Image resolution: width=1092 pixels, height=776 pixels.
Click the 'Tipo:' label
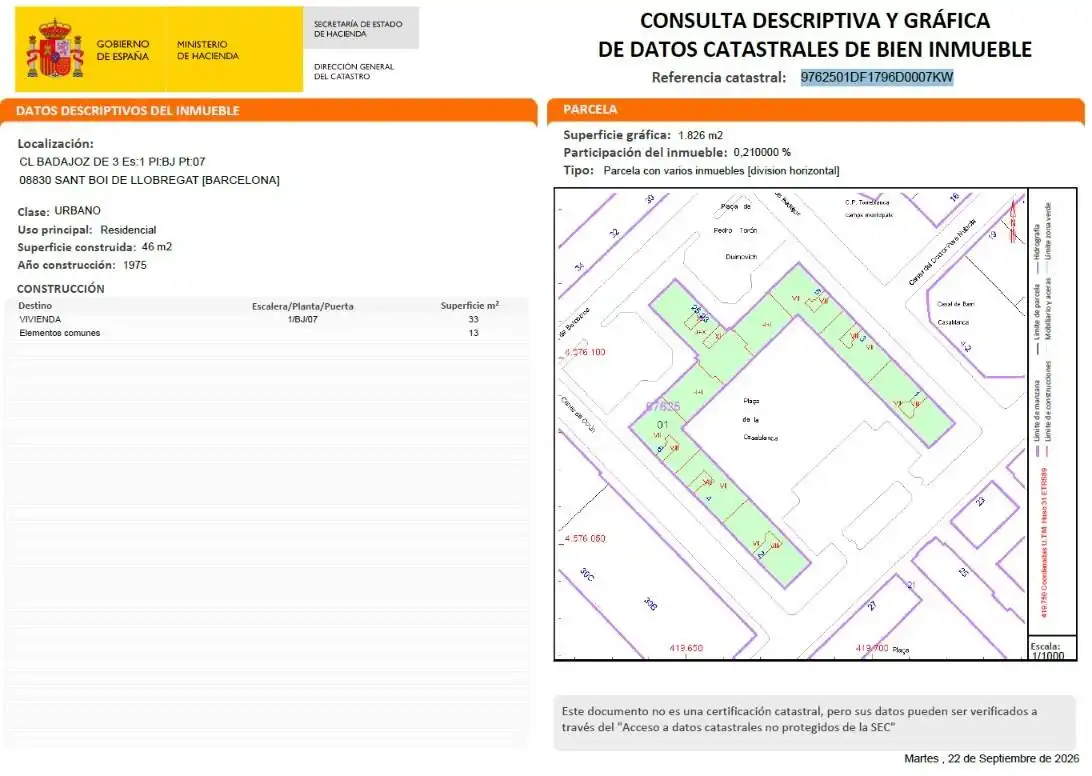pyautogui.click(x=579, y=170)
